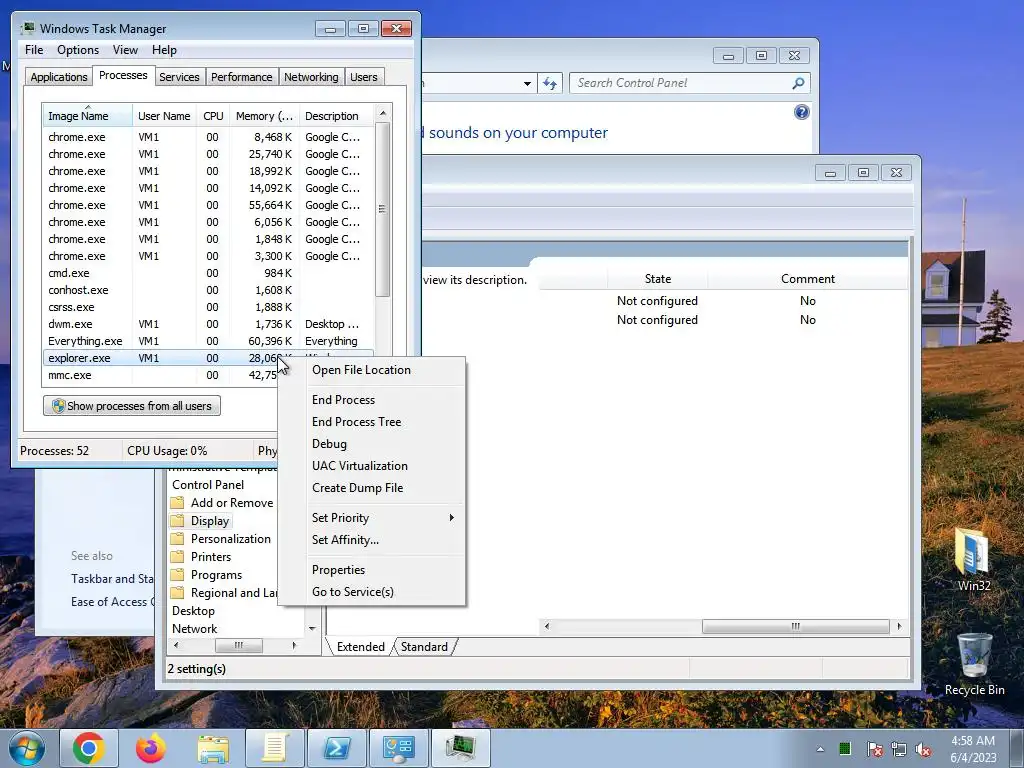Switch to the Applications tab
Screen dimensions: 1024x768
tap(59, 77)
